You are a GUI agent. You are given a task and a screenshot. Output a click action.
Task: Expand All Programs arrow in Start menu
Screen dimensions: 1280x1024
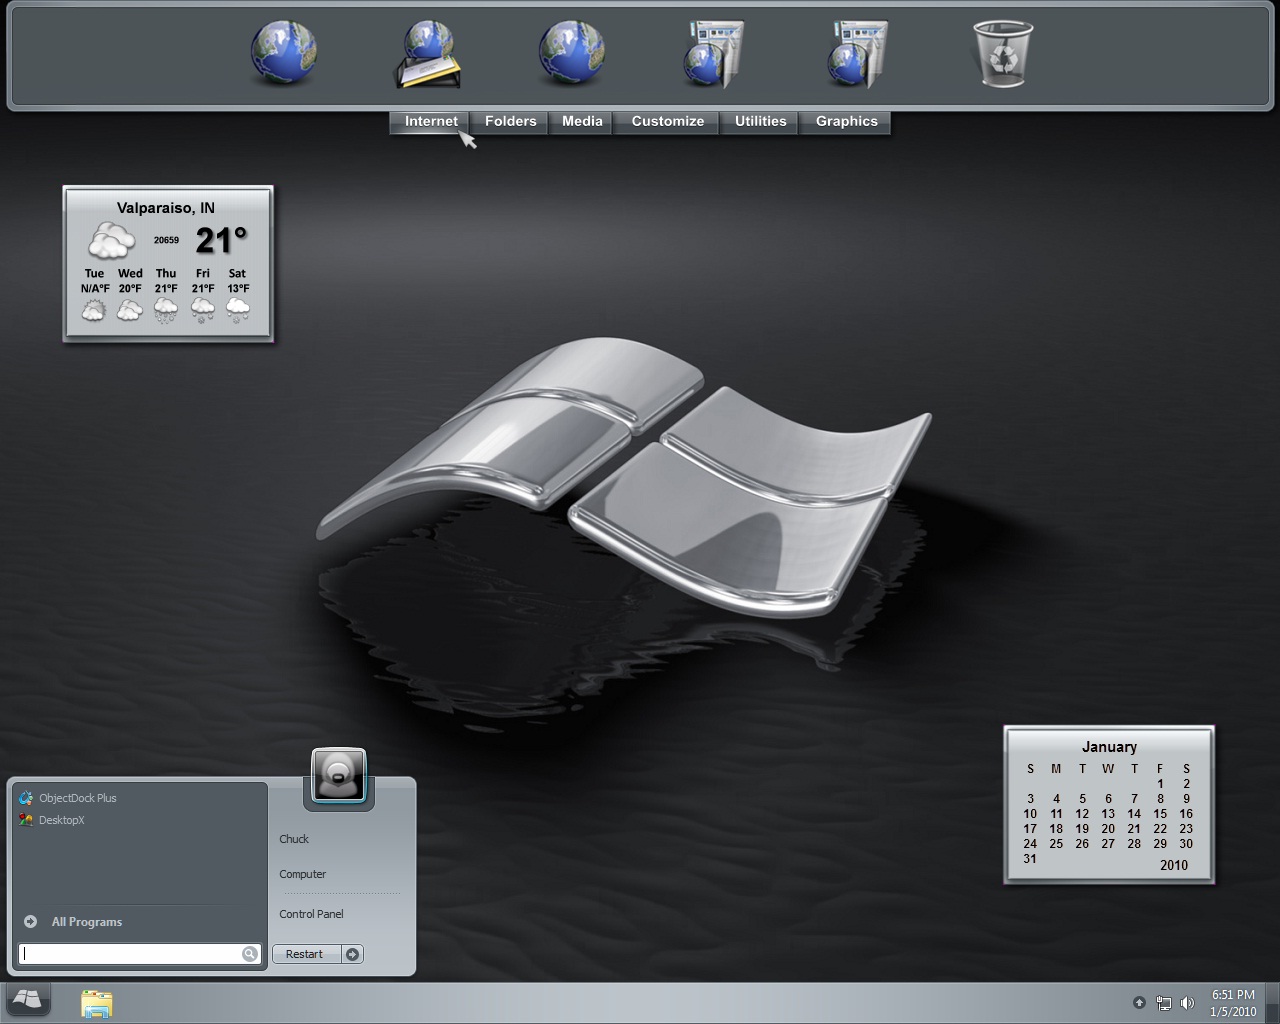click(x=30, y=922)
